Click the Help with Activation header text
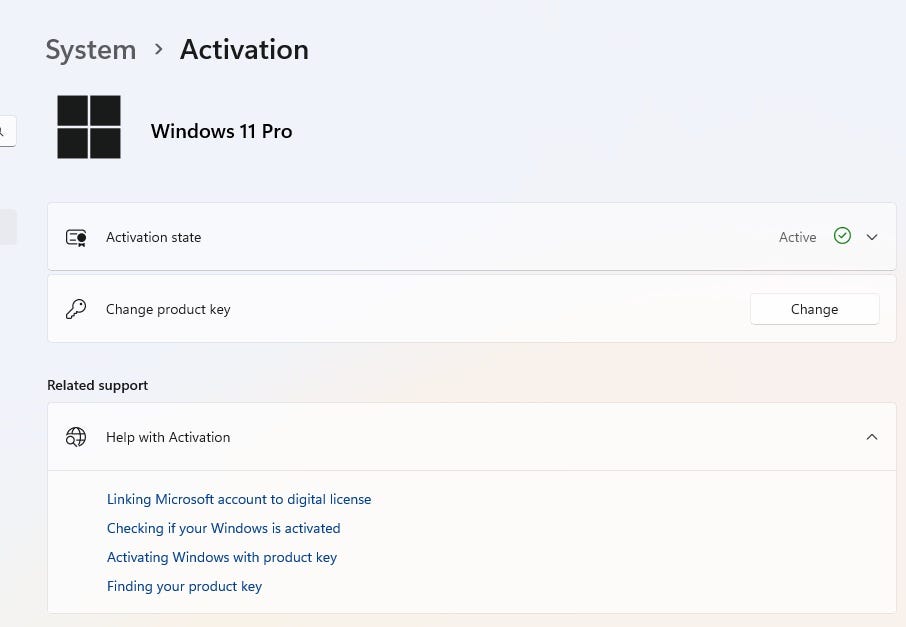Screen dimensions: 906x627 pos(168,437)
